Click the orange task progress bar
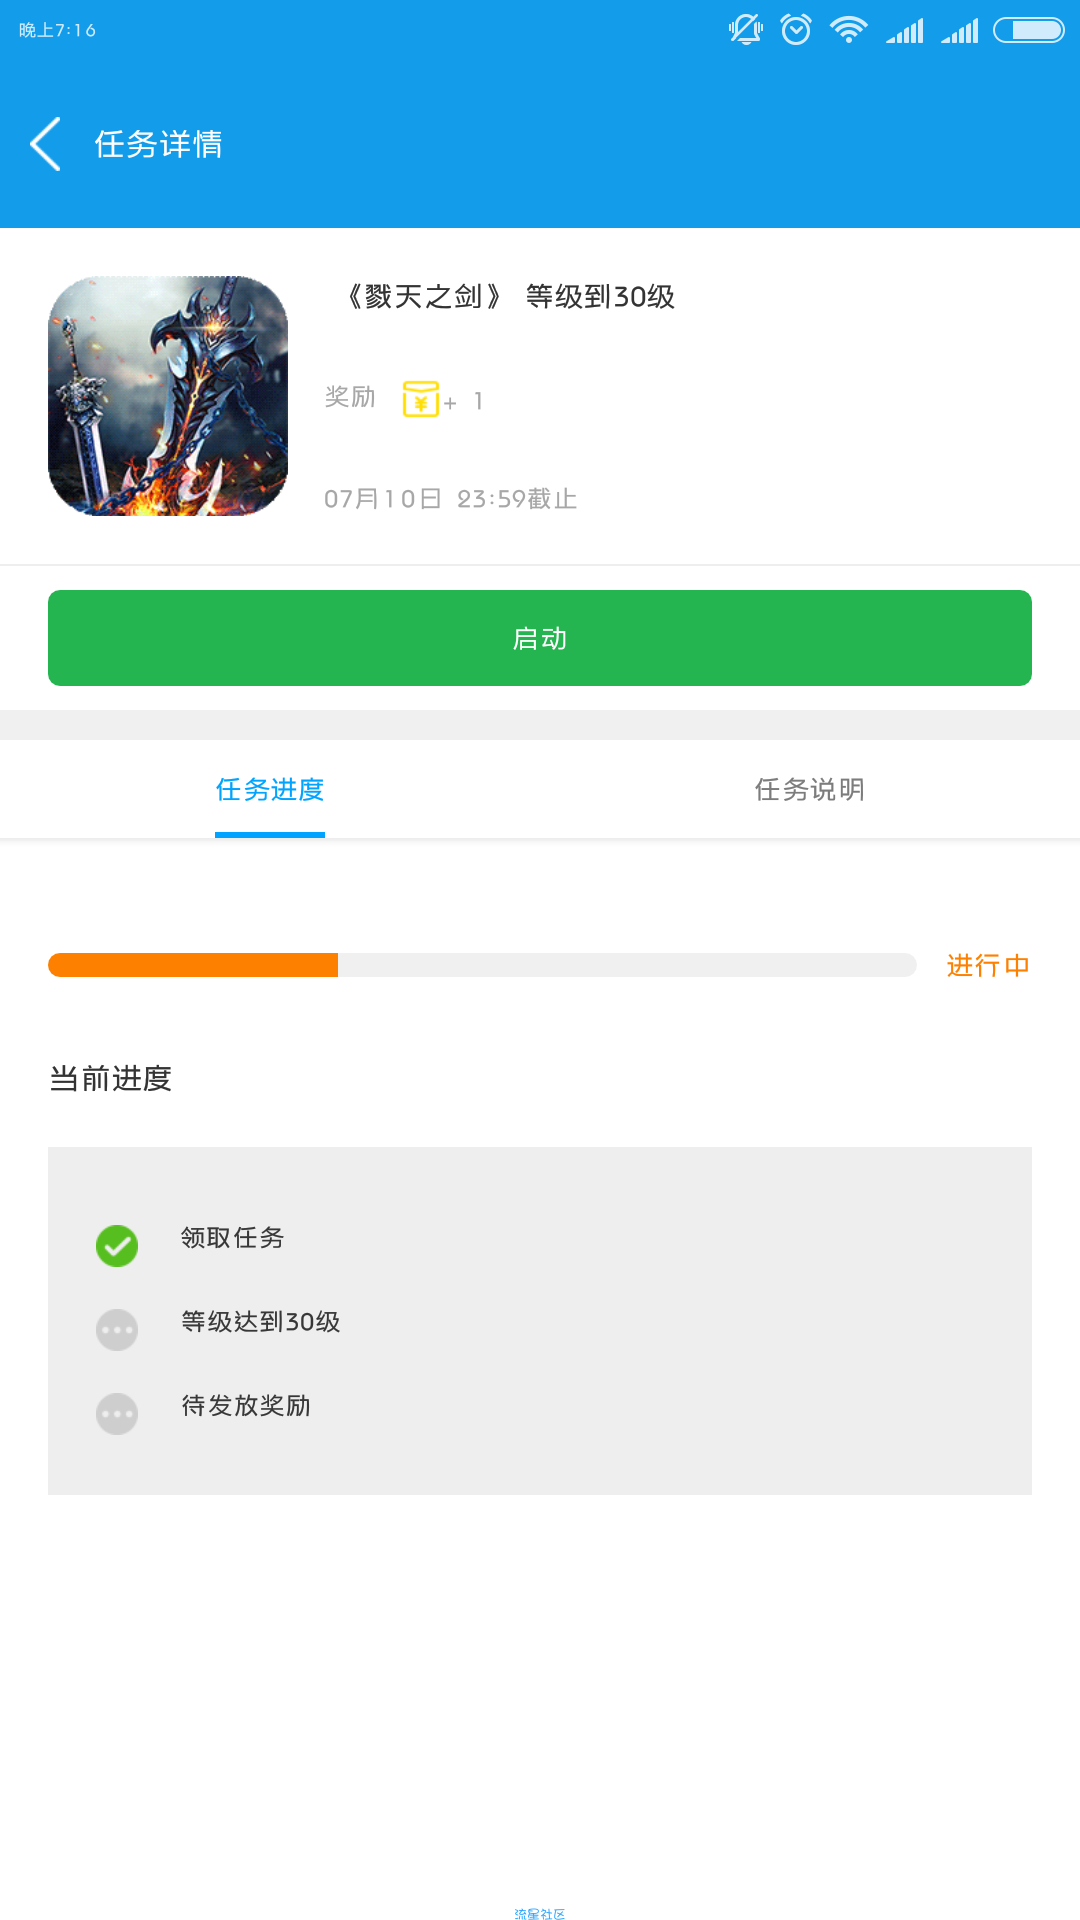This screenshot has width=1080, height=1920. (x=482, y=965)
